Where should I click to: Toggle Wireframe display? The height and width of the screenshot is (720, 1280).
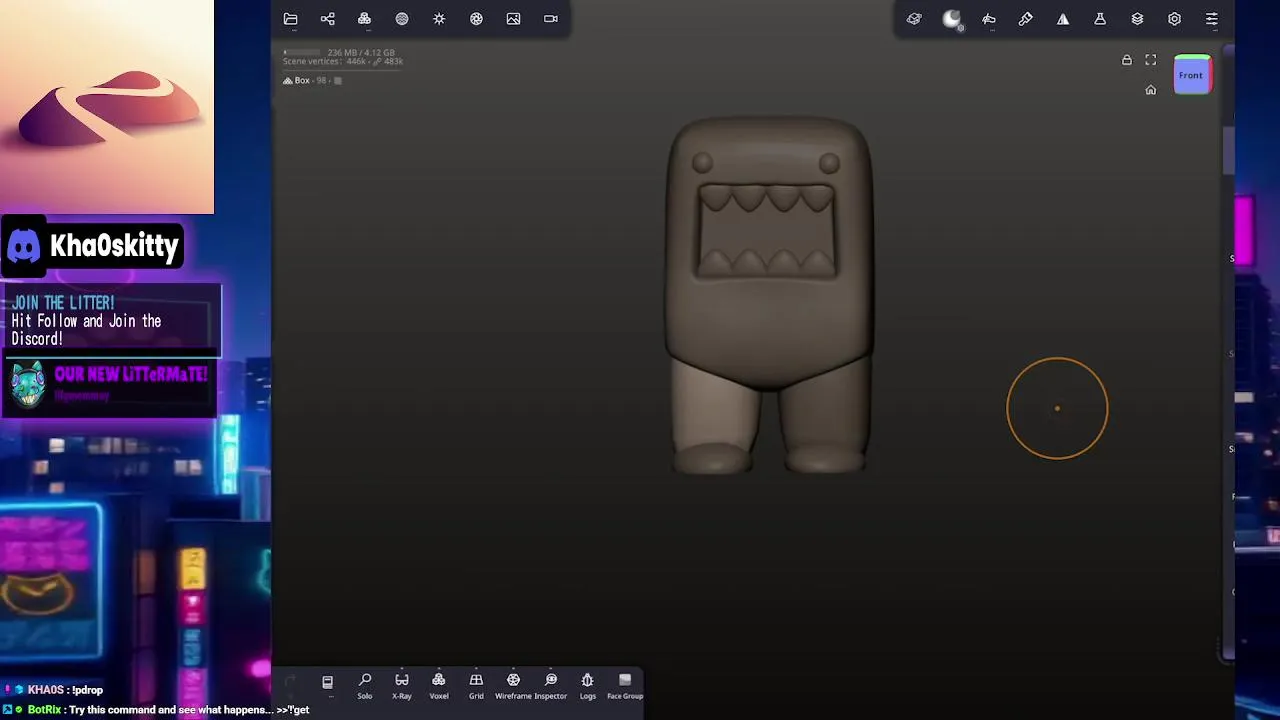[x=513, y=686]
